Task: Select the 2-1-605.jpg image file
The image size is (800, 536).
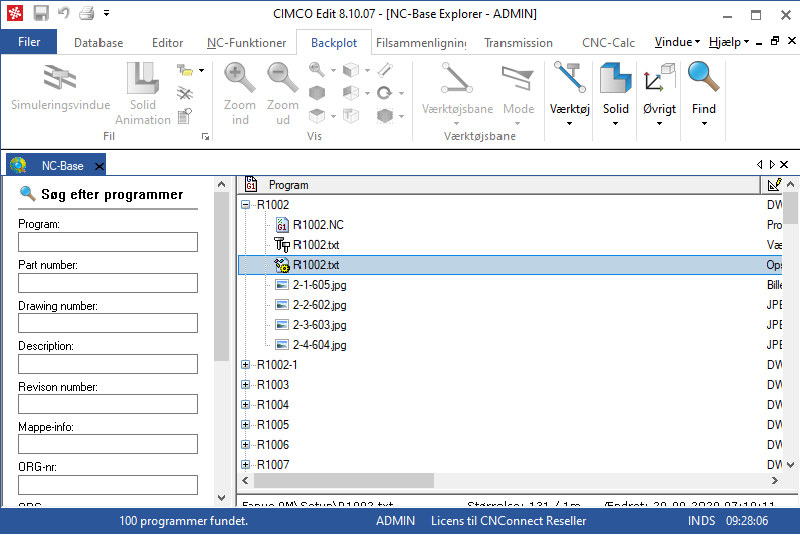Action: click(x=319, y=285)
